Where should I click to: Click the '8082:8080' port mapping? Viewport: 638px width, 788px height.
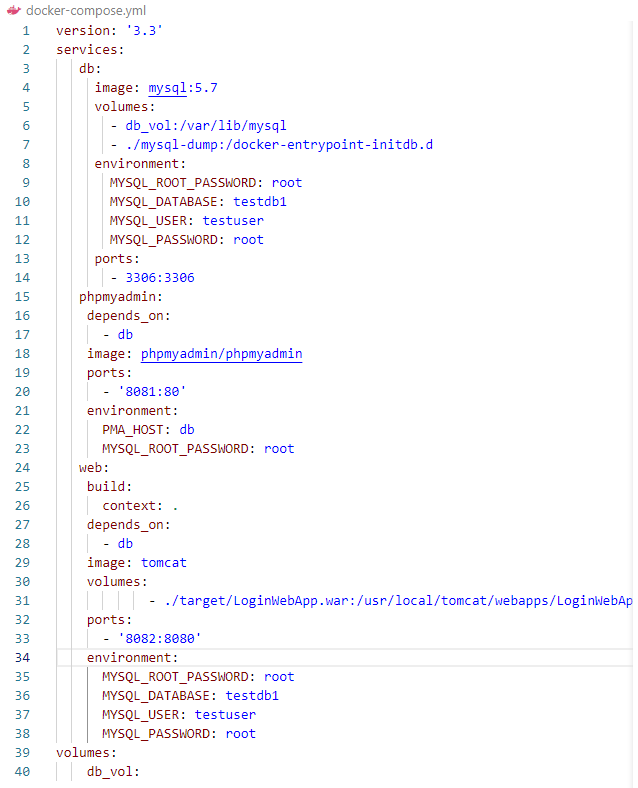click(x=160, y=639)
